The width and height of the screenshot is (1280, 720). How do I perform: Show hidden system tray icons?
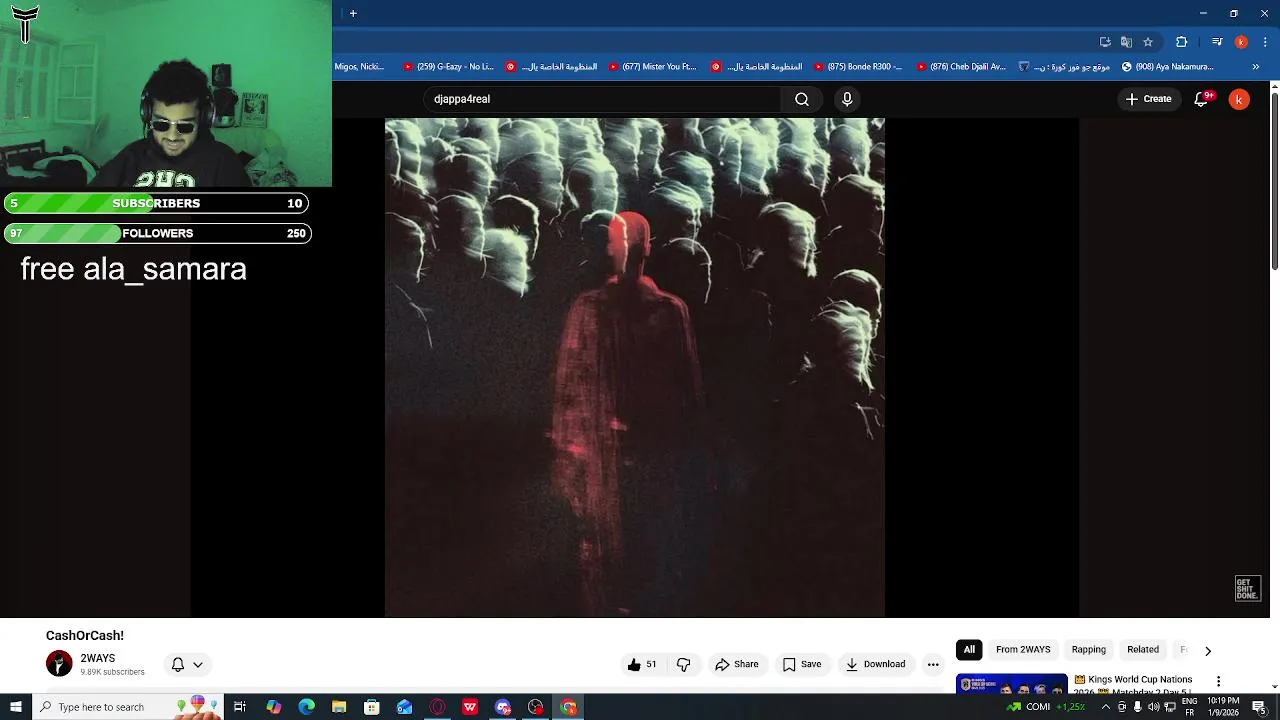pos(1105,707)
